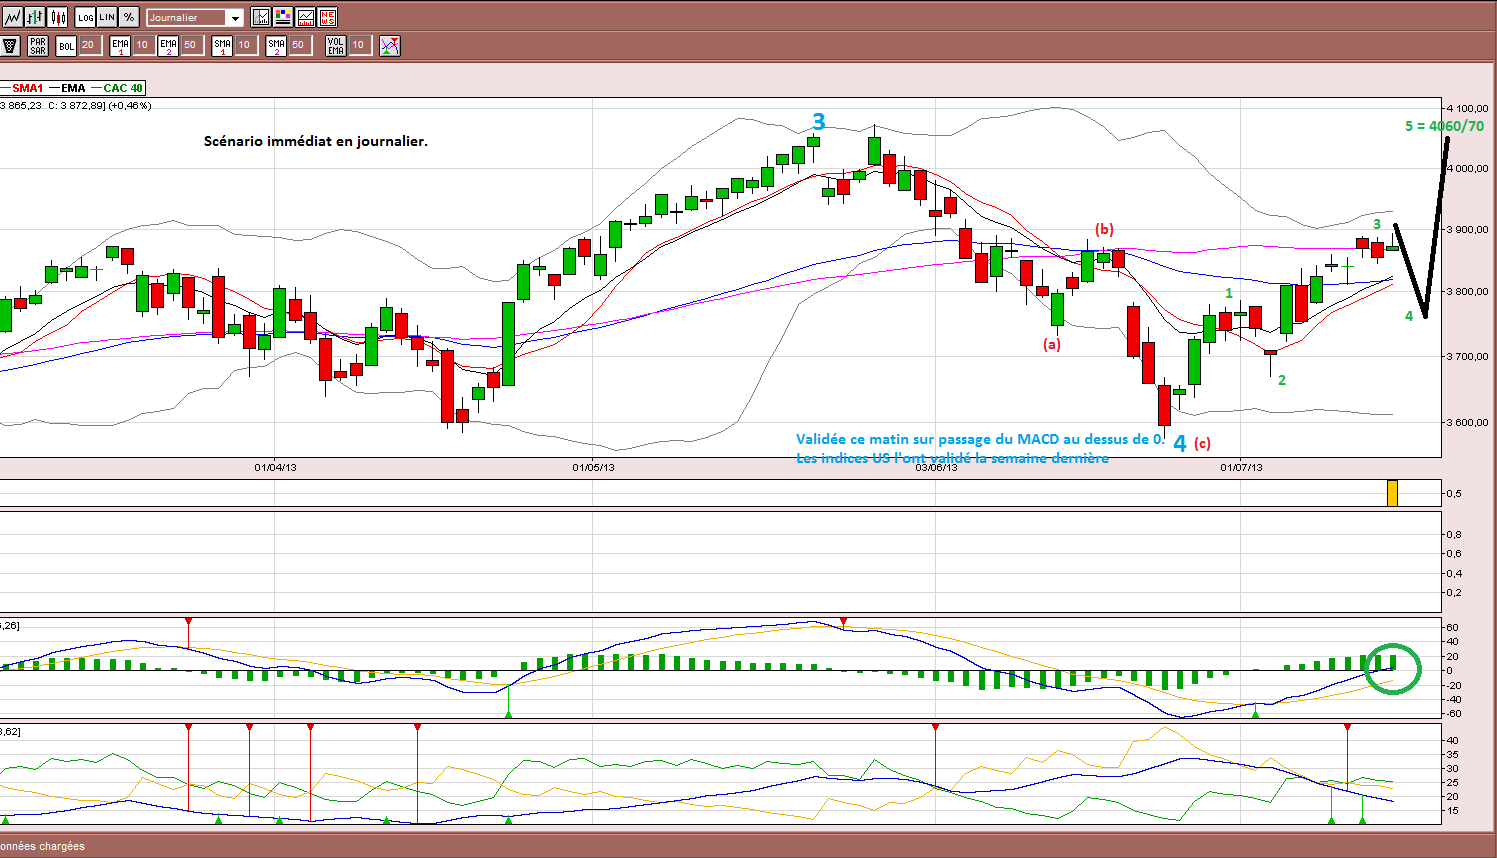Screen dimensions: 1497x858
Task: Edit the EMA 2 period field
Action: pyautogui.click(x=191, y=46)
